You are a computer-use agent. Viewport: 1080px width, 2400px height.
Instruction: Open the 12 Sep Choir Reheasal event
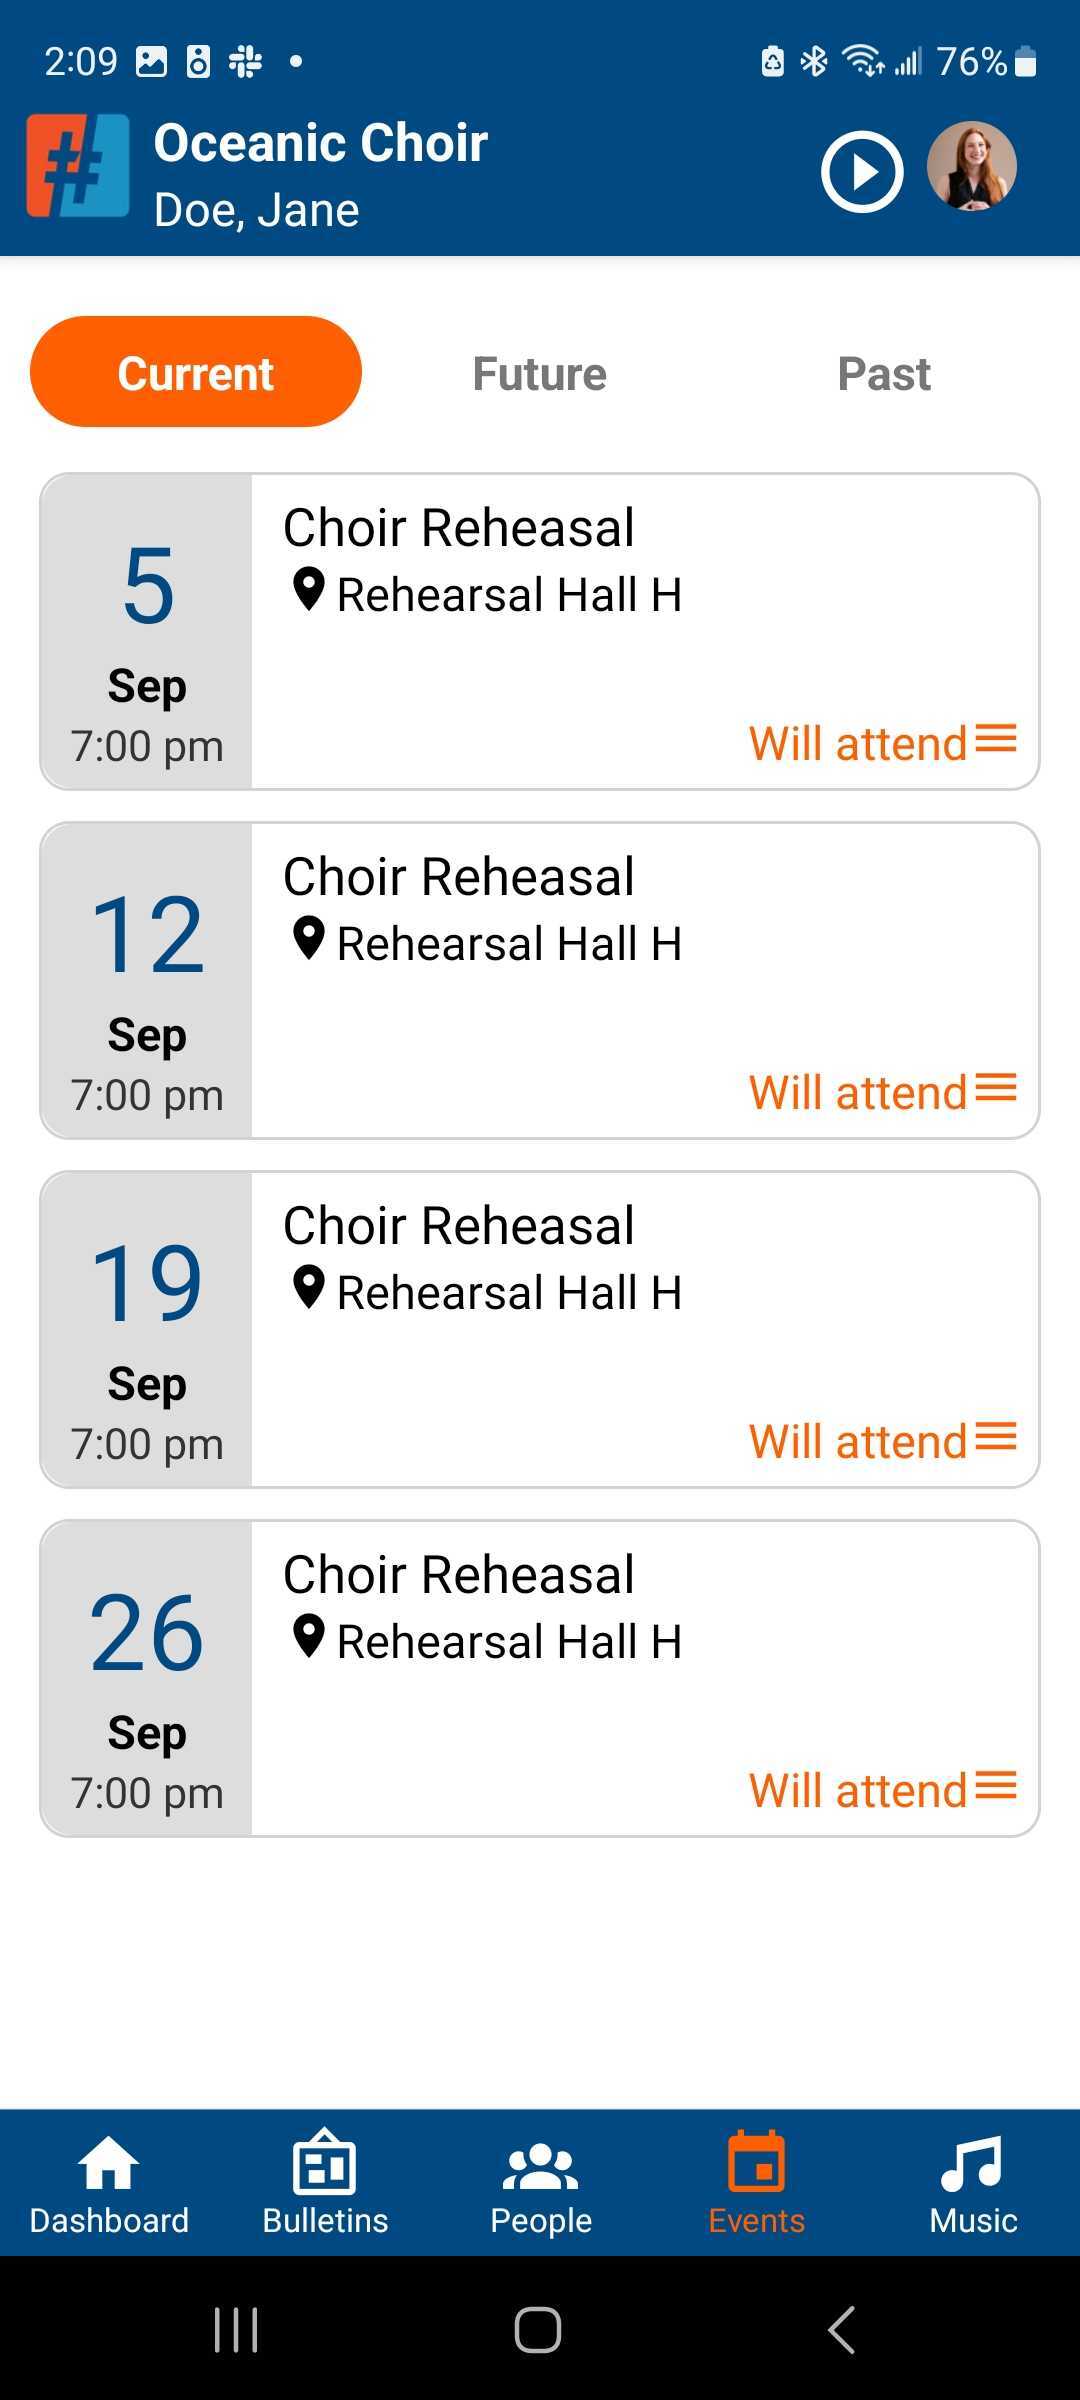540,980
